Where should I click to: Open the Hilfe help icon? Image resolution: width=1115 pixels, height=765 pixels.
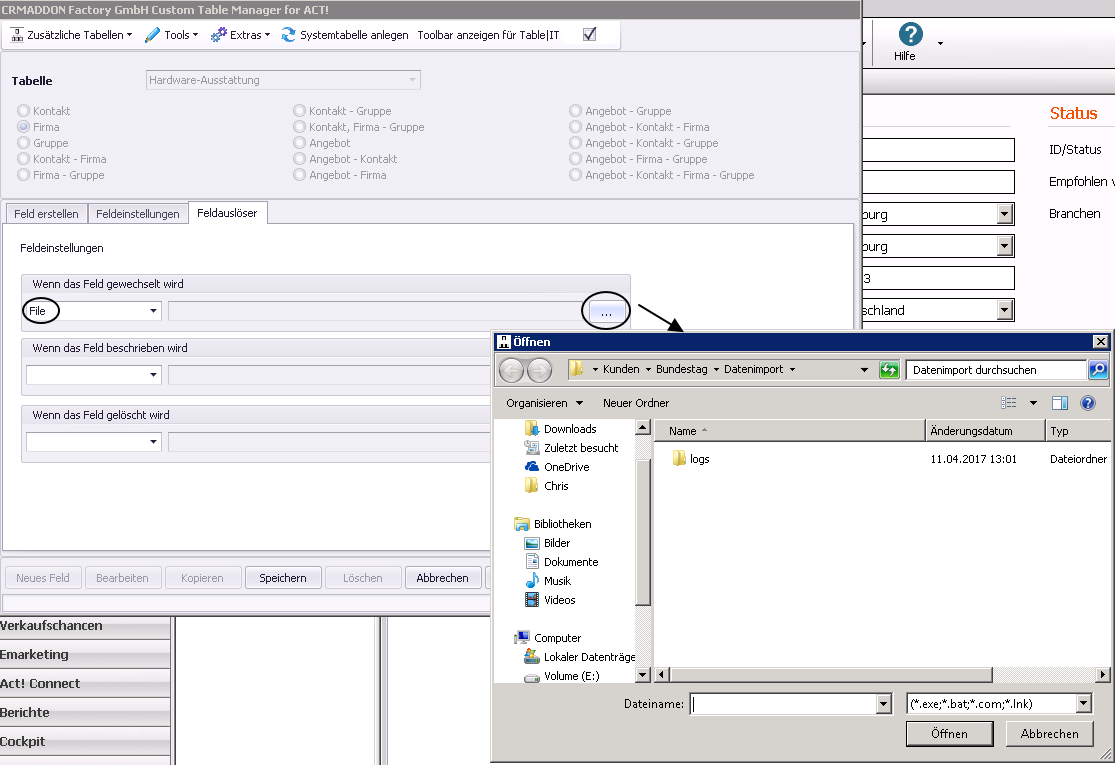[x=910, y=34]
